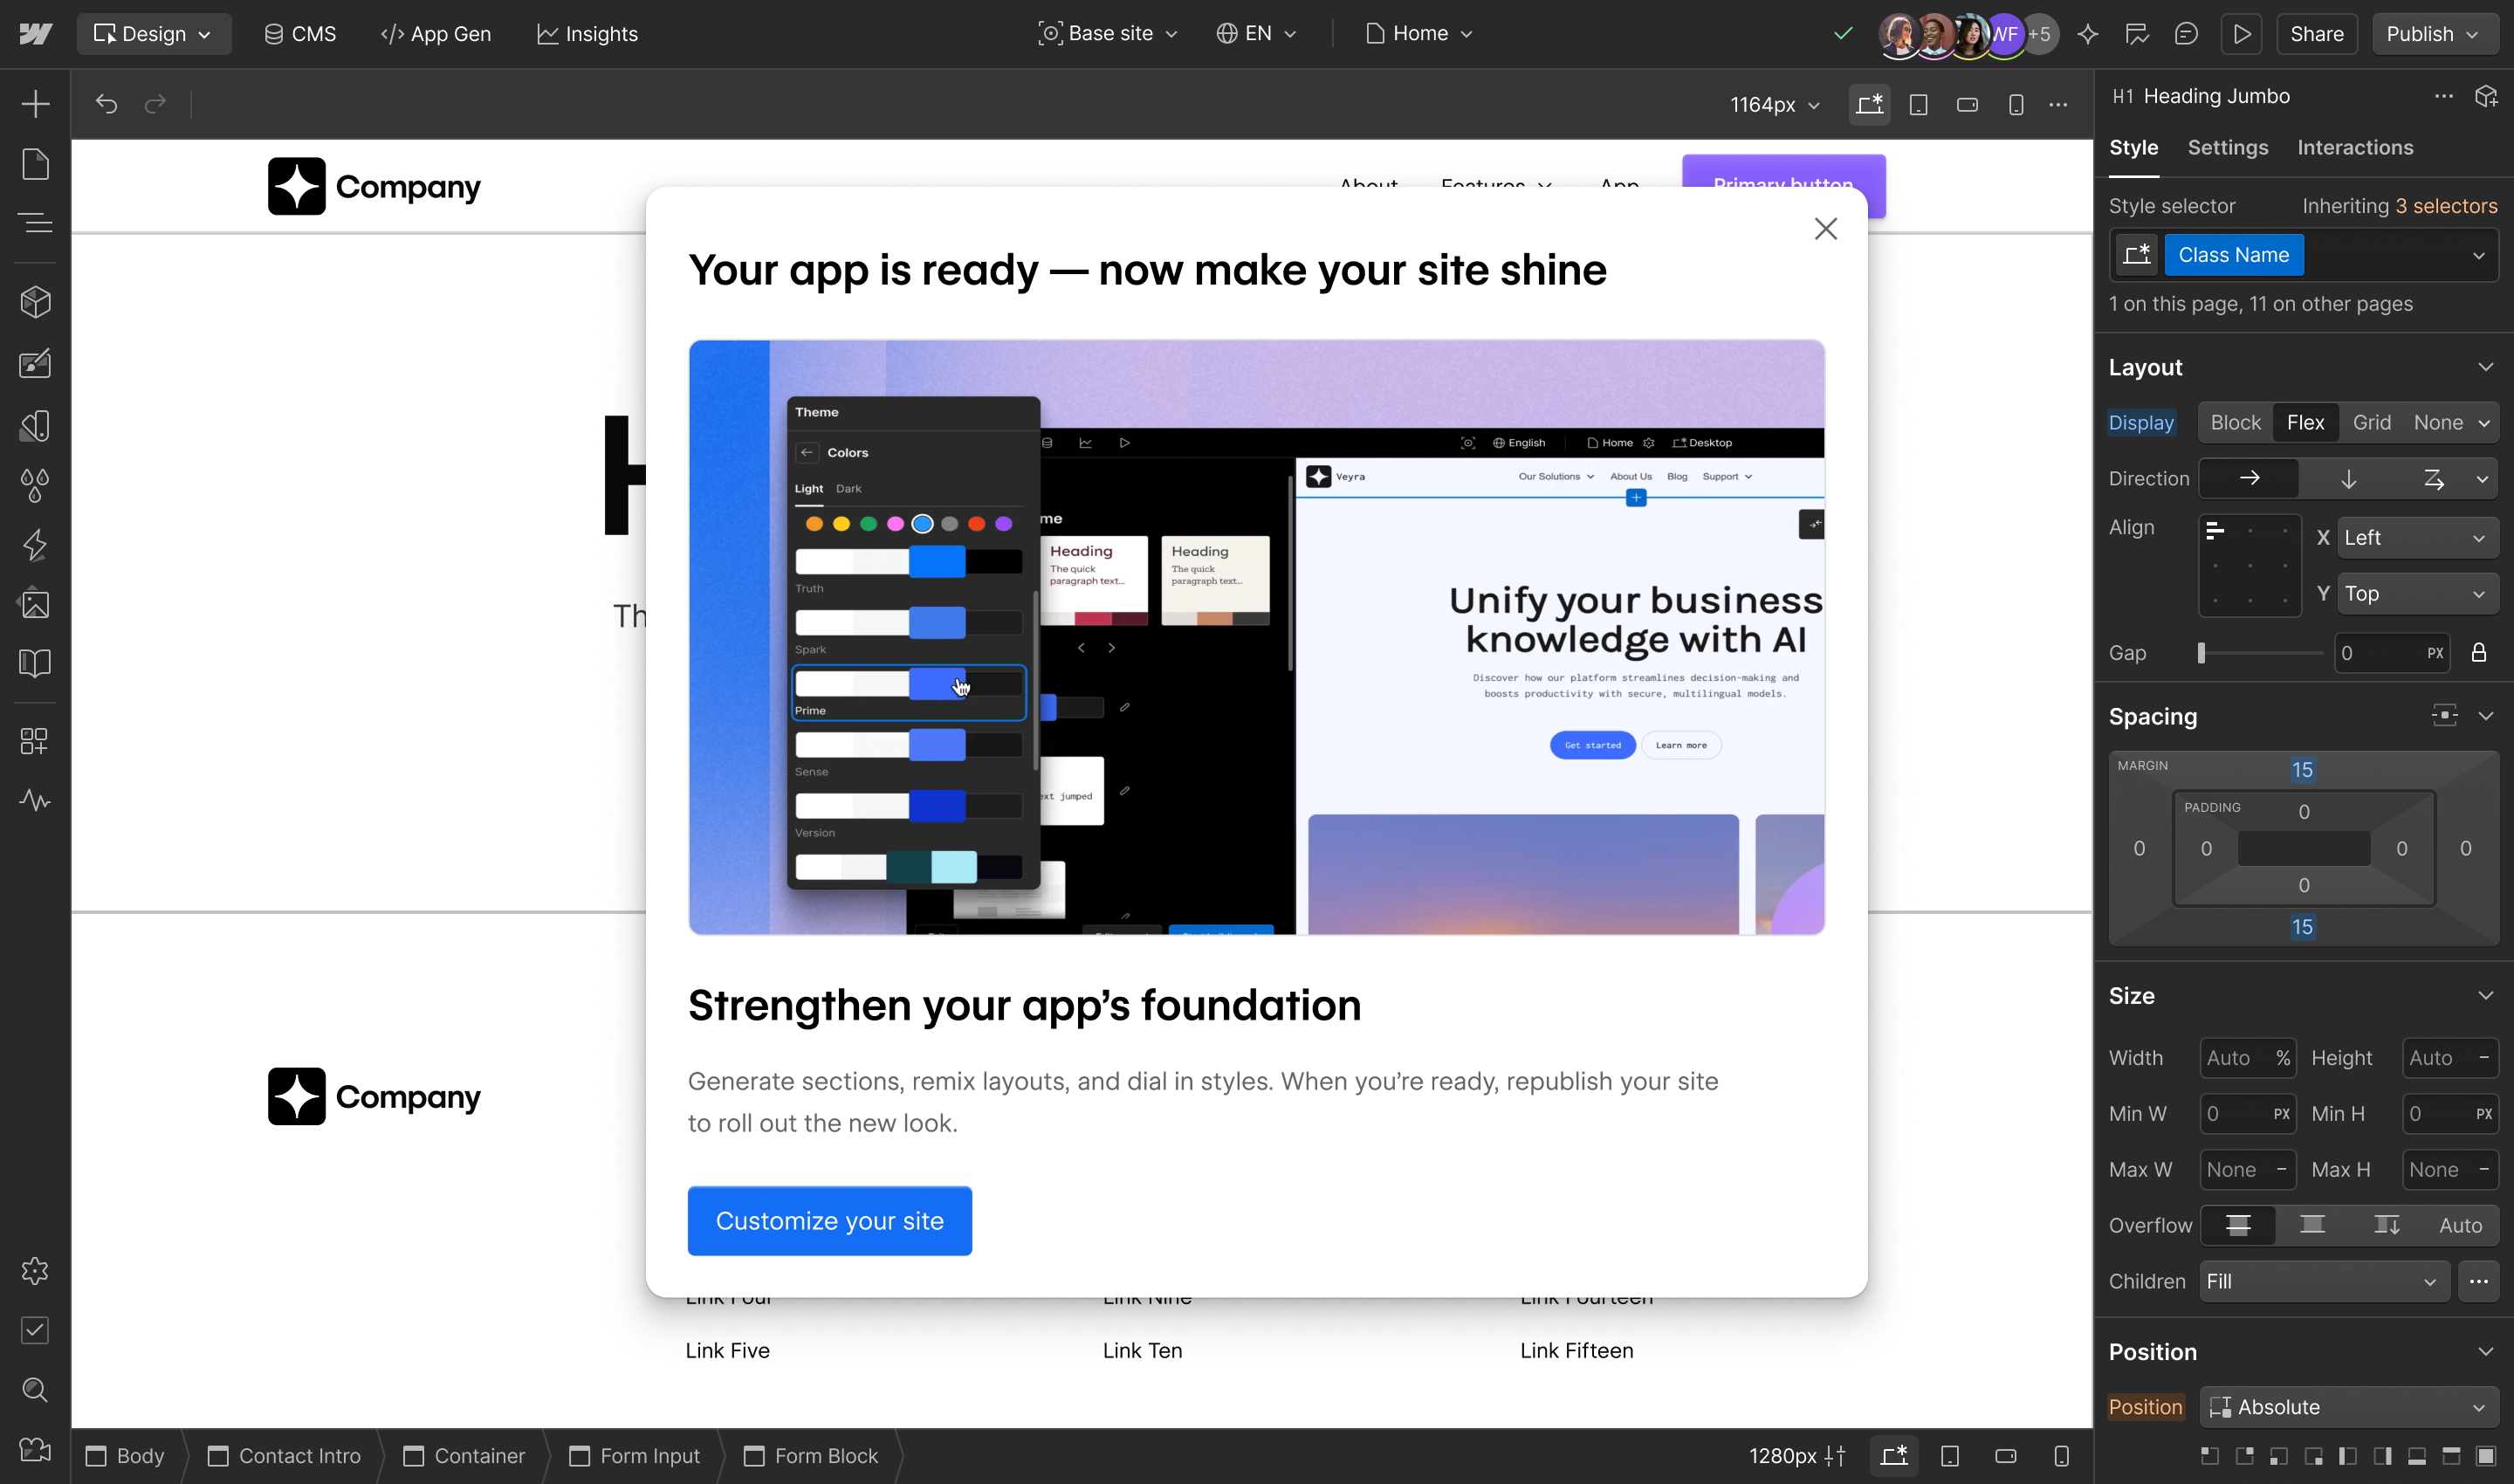Open the Design mode dropdown
The height and width of the screenshot is (1484, 2514).
tap(153, 34)
